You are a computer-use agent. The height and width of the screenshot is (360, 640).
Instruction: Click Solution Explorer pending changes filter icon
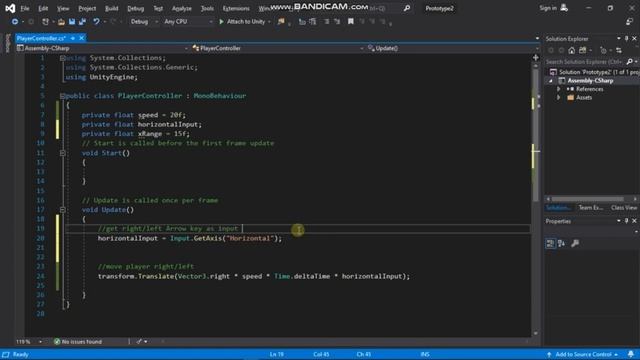click(x=603, y=50)
